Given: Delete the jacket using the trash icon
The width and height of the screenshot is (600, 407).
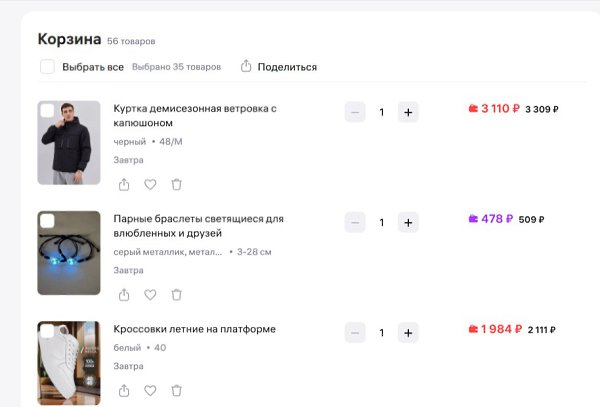Looking at the screenshot, I should pos(176,185).
